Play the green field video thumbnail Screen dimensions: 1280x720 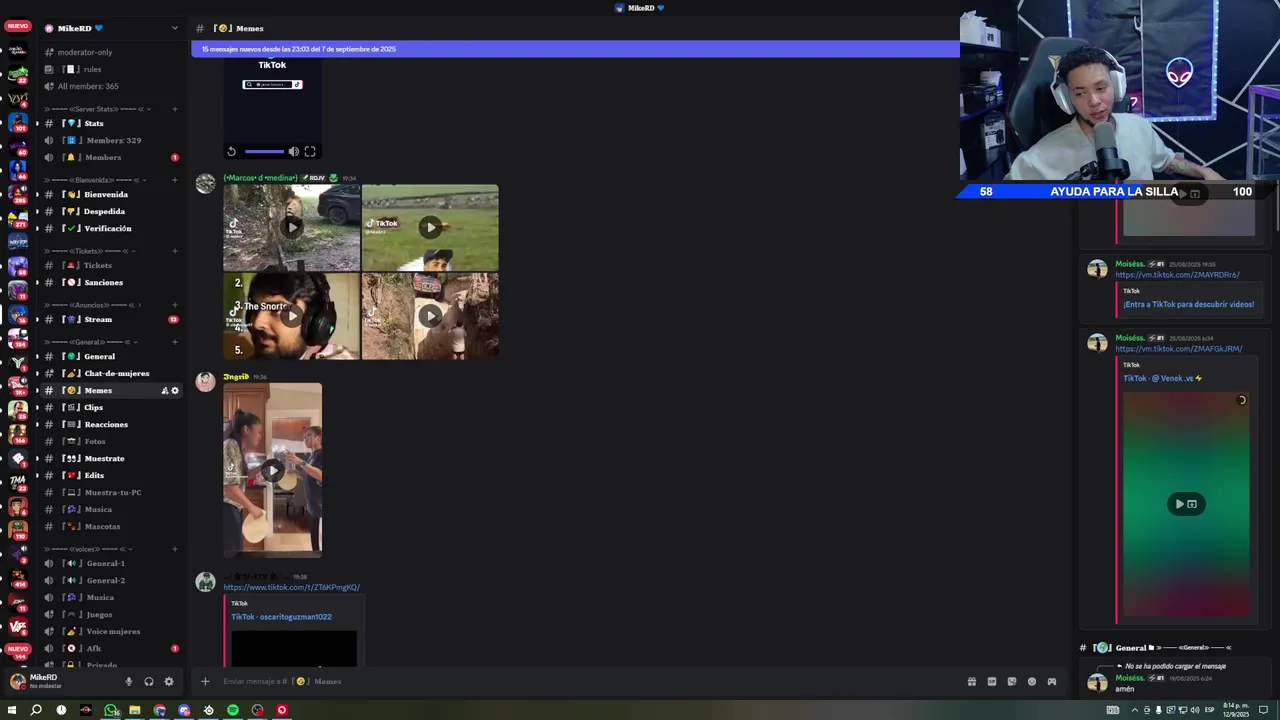click(x=430, y=227)
